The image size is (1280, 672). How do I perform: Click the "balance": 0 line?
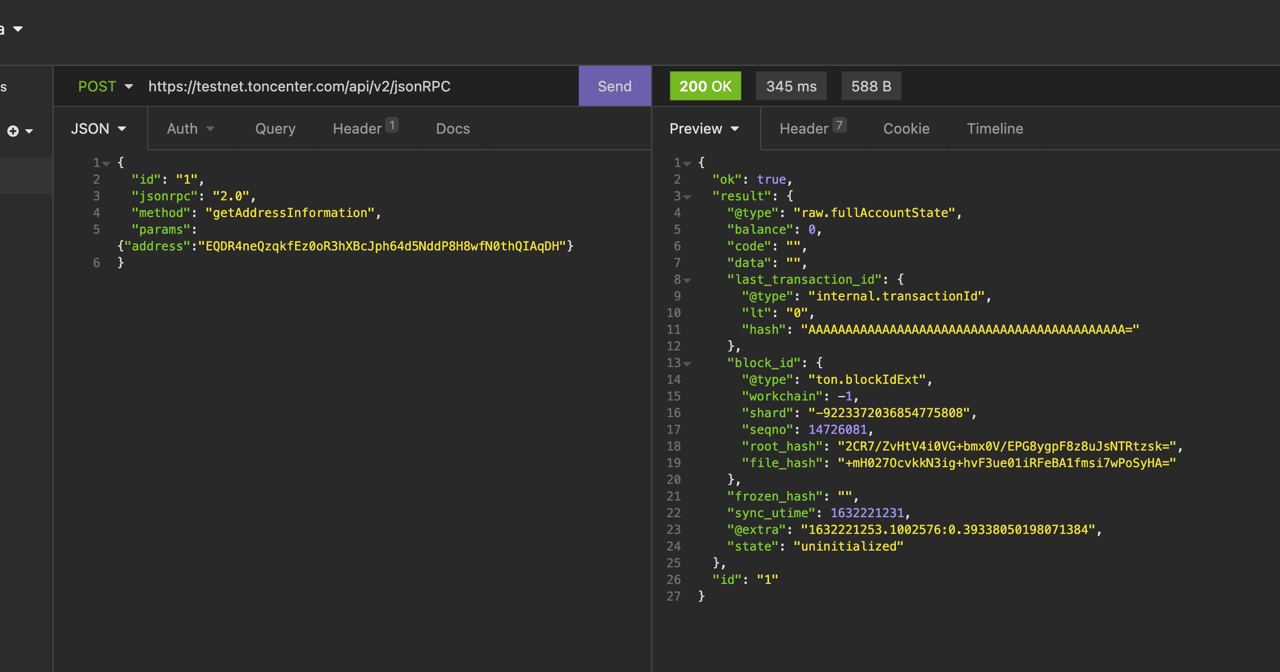pos(774,229)
